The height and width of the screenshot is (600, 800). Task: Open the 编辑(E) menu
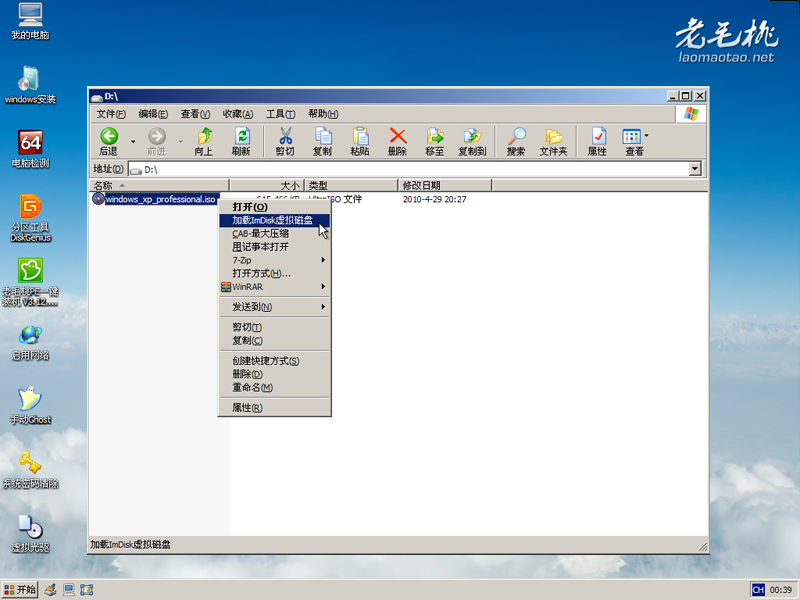pyautogui.click(x=153, y=114)
